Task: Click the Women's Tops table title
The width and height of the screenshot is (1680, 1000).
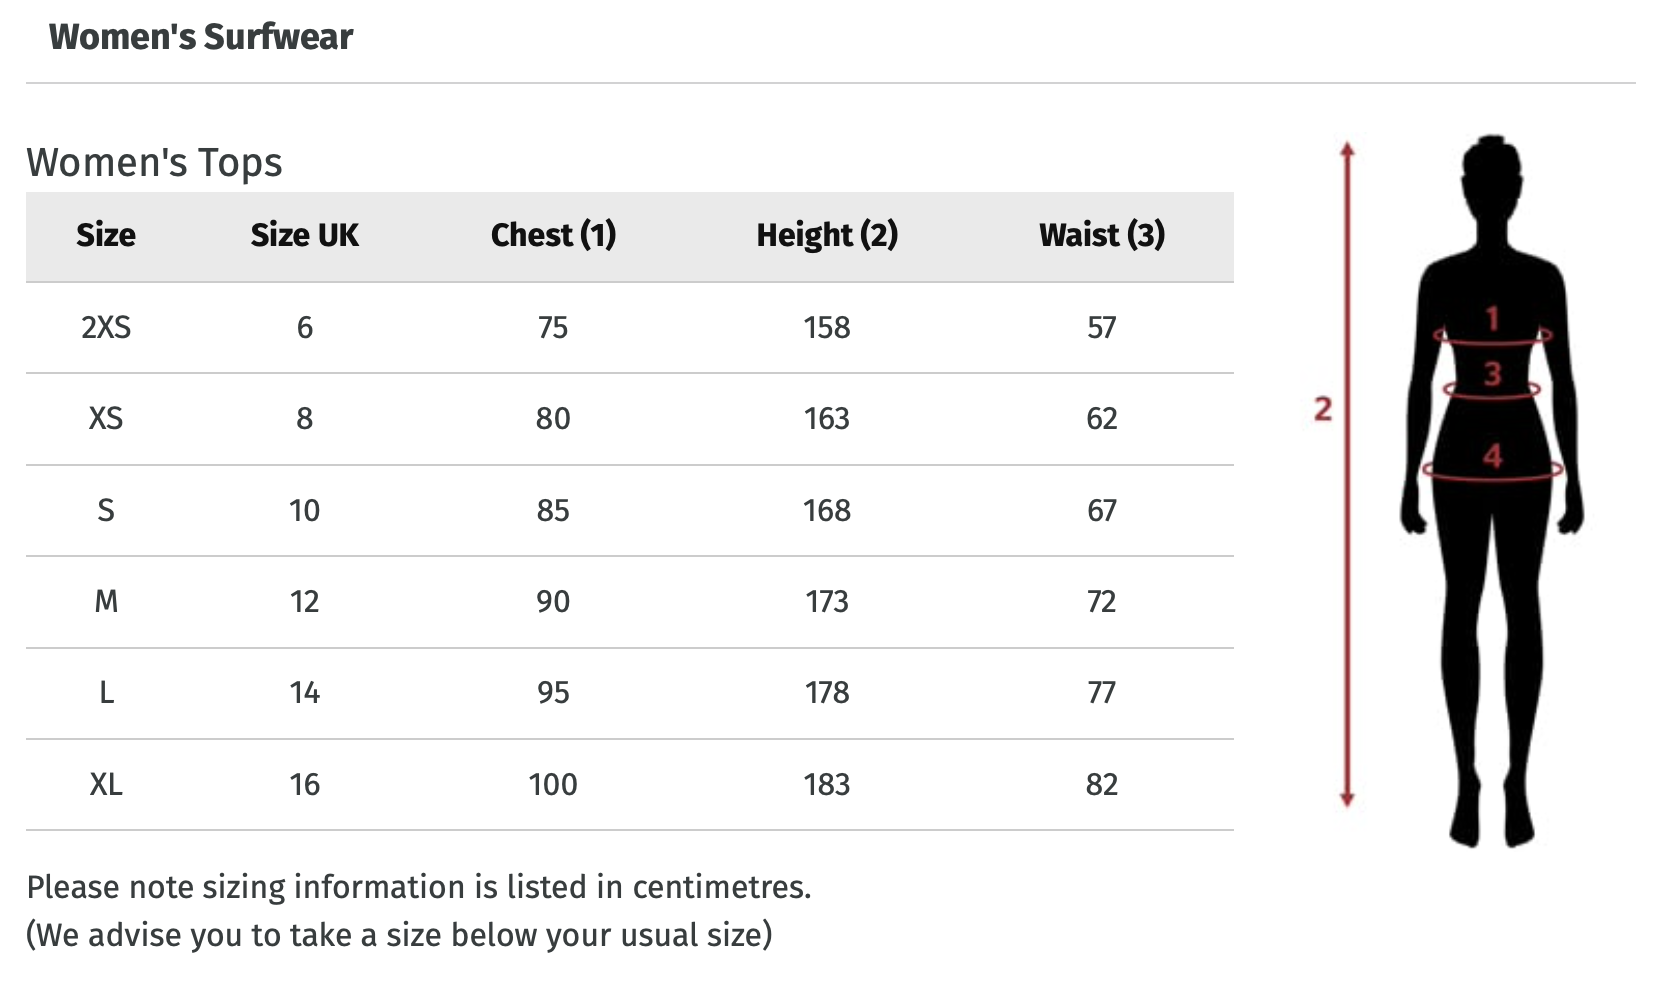Action: click(155, 162)
